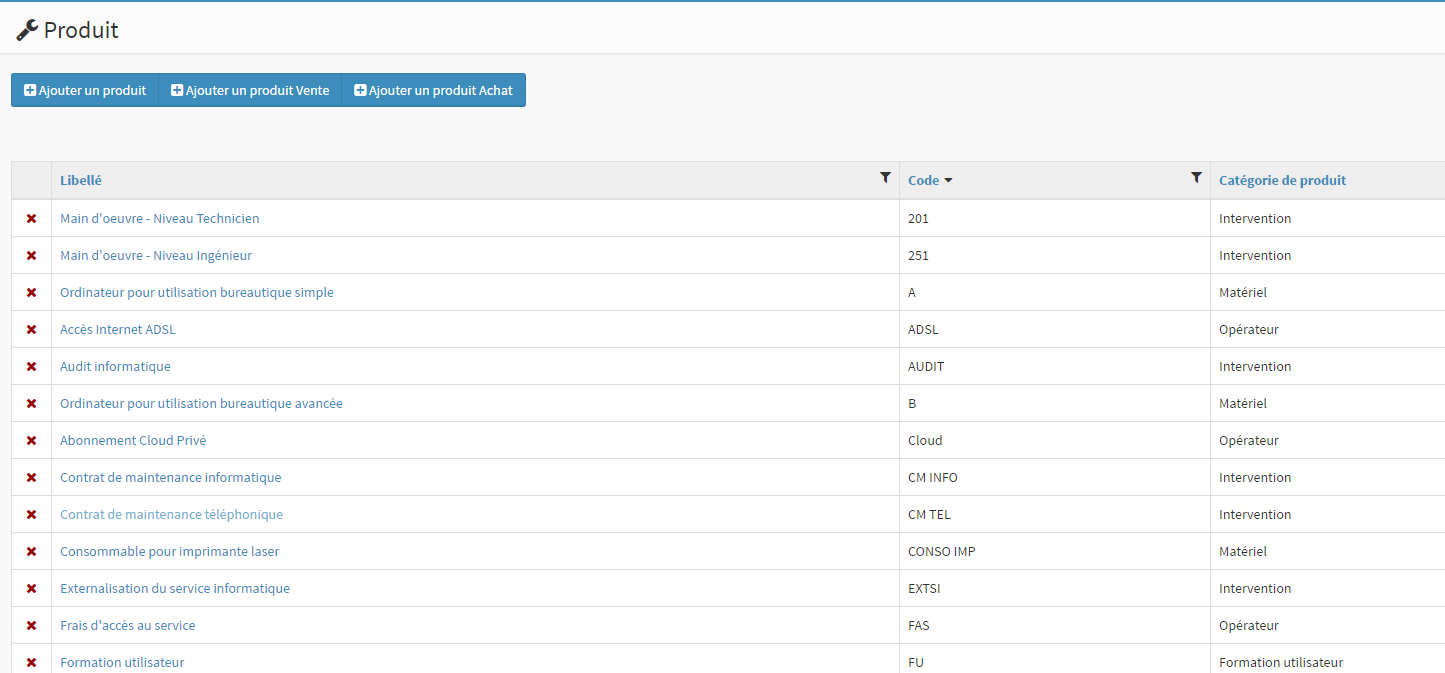Delete Contrat de maintenance téléphonique row

(x=31, y=514)
